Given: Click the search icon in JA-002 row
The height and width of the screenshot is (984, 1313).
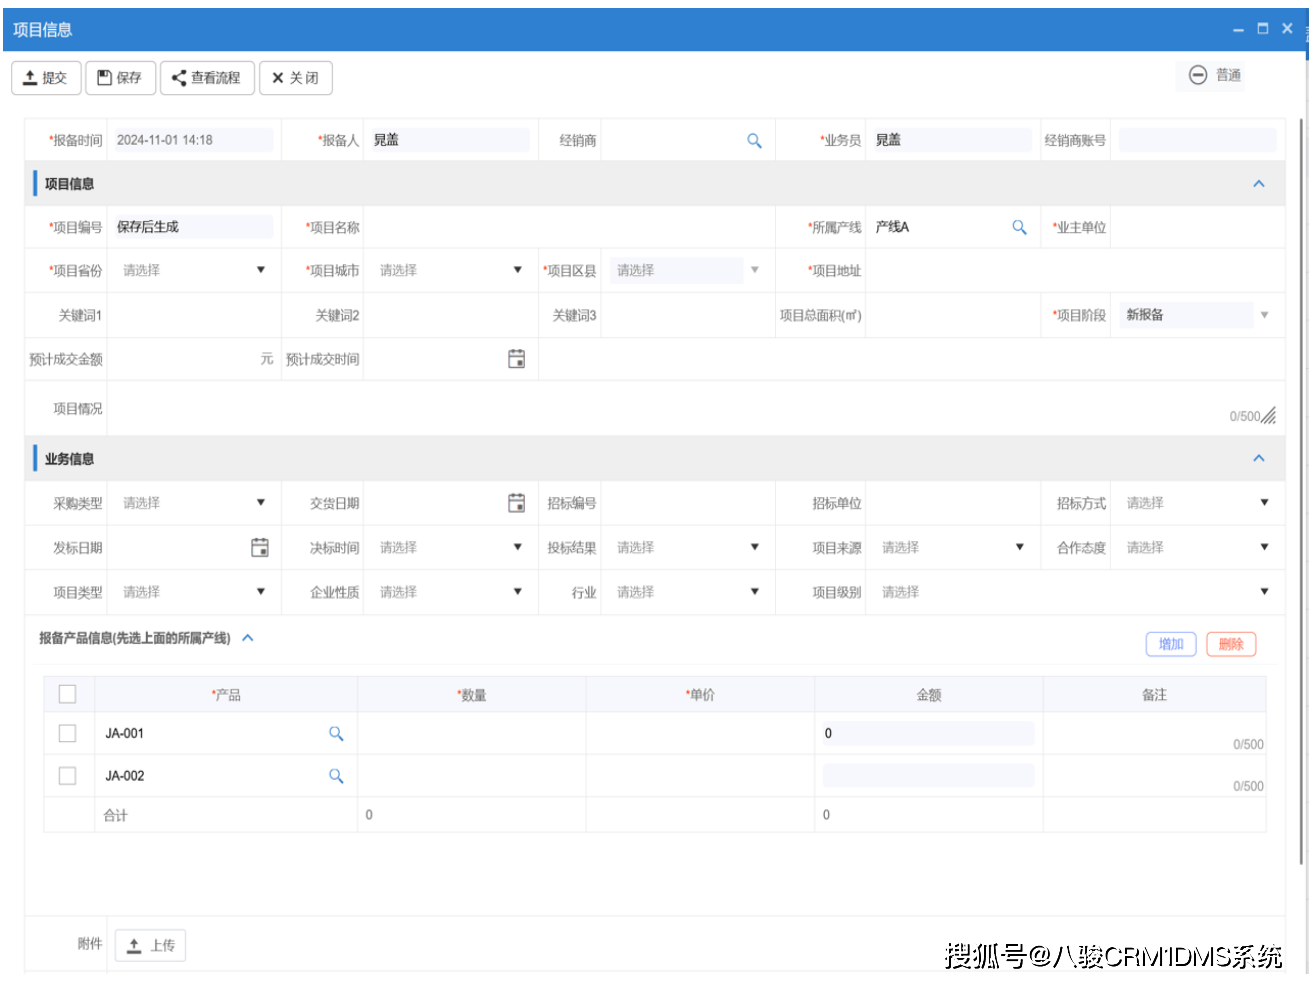Looking at the screenshot, I should 336,776.
